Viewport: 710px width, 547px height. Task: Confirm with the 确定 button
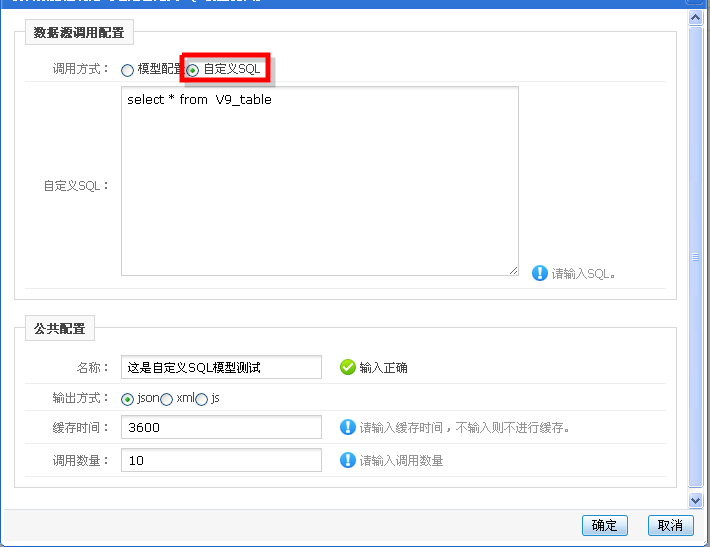click(604, 525)
